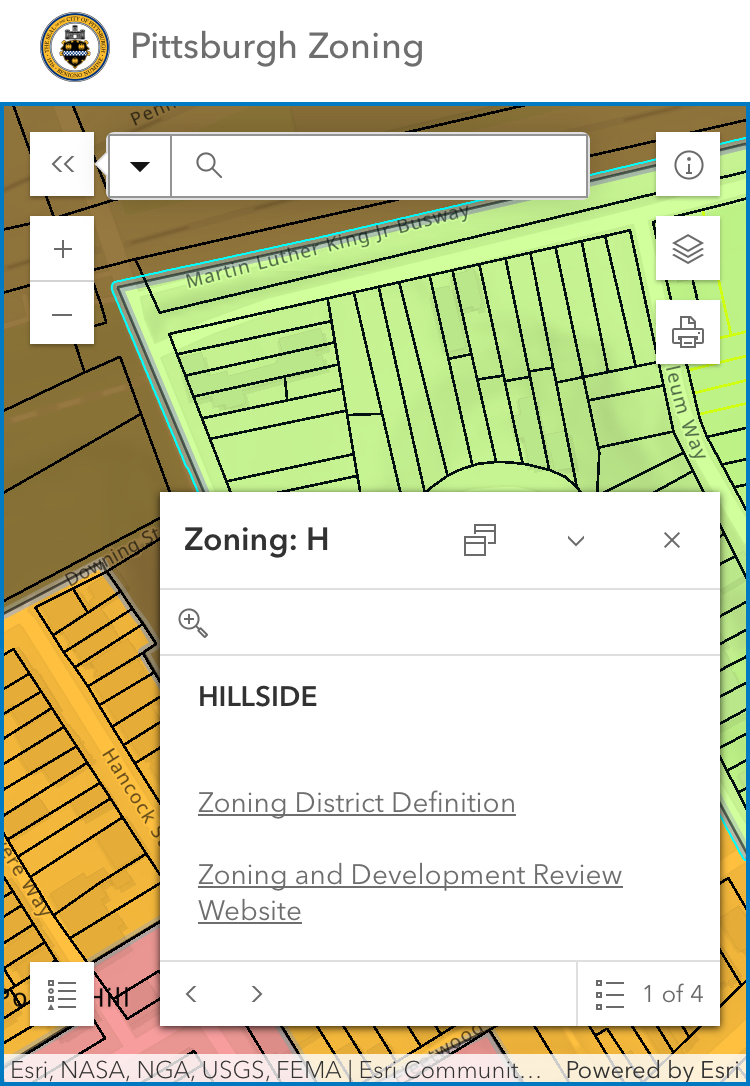750x1086 pixels.
Task: Zoom out of the map
Action: coord(62,315)
